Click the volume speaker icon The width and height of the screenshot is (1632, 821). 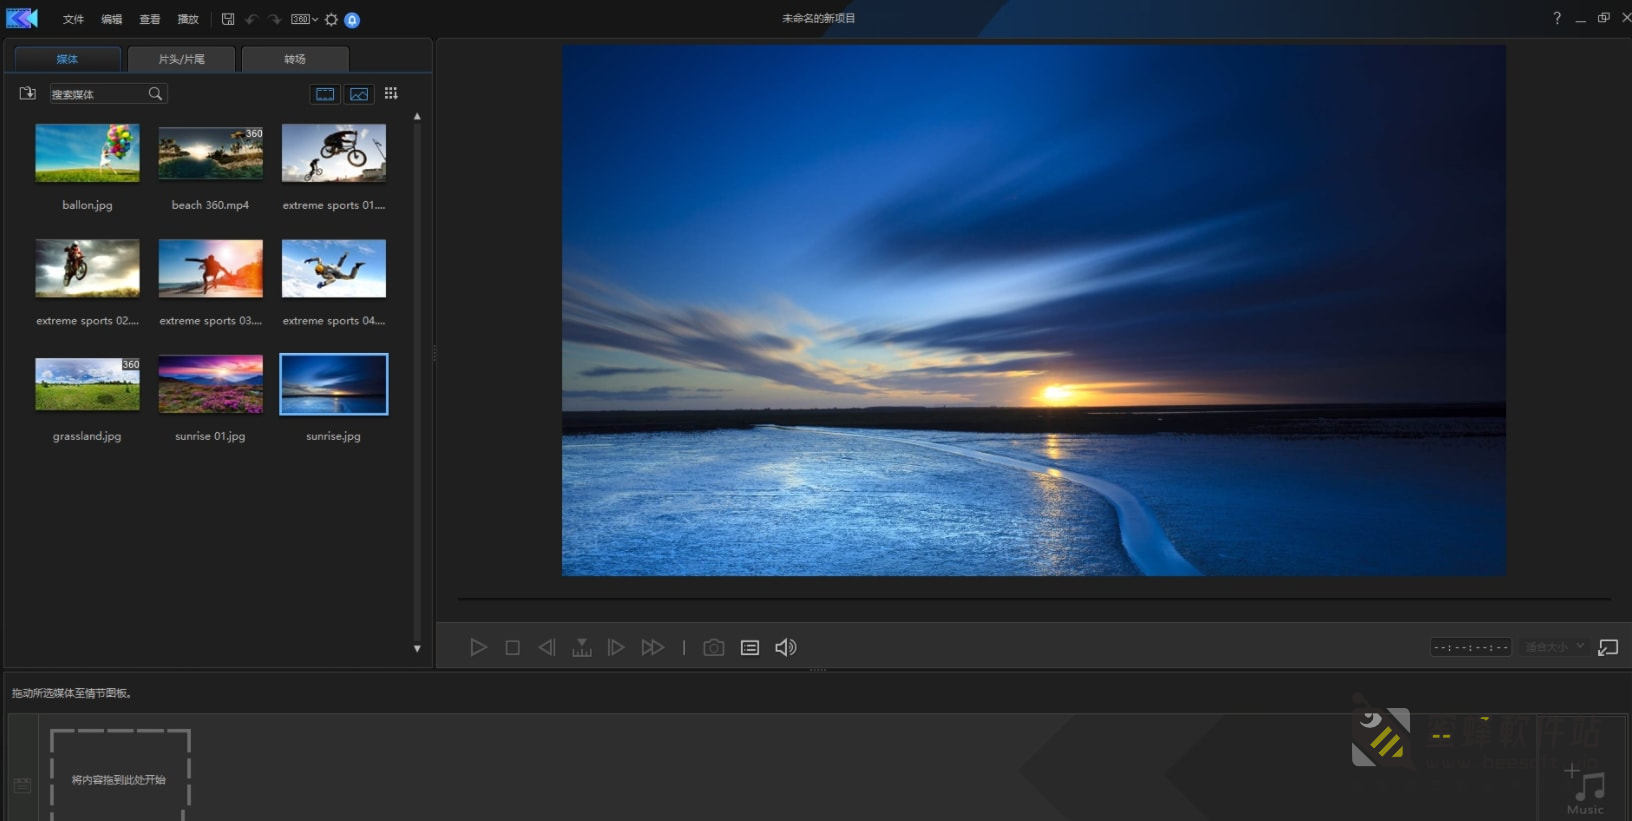[x=786, y=648]
